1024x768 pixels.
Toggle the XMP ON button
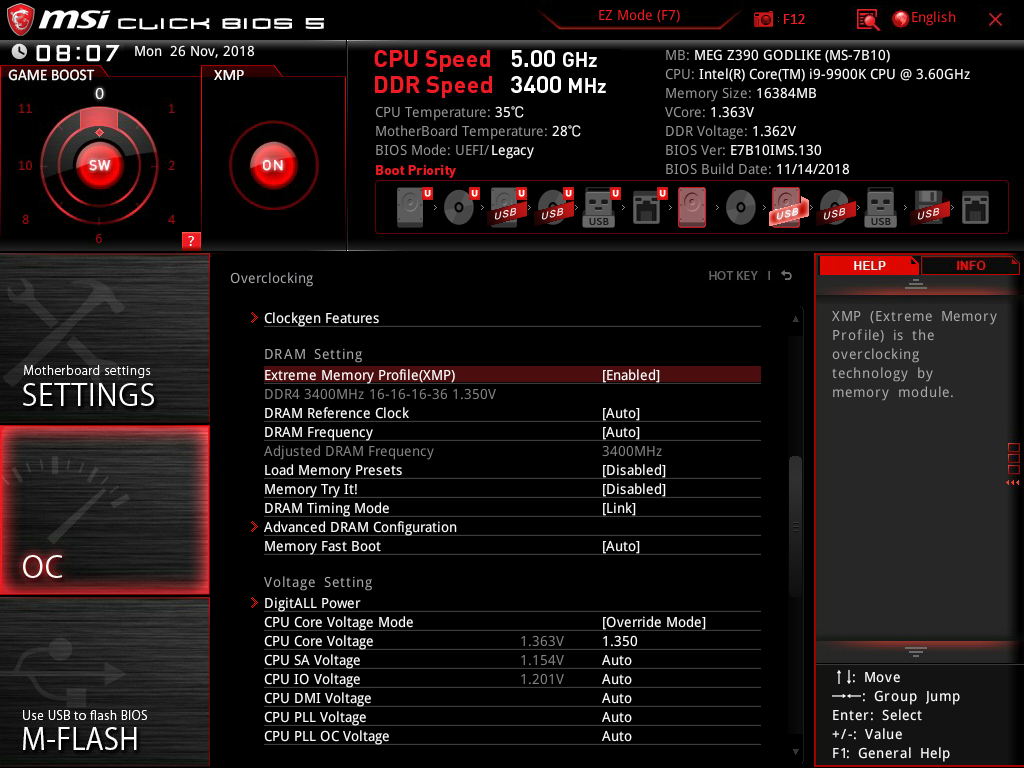pos(272,165)
